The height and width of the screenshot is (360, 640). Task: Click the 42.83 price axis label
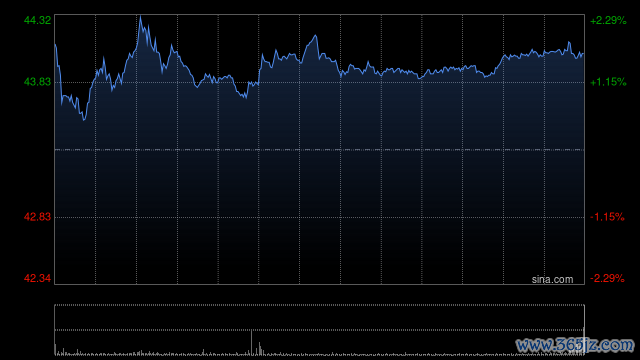38,217
